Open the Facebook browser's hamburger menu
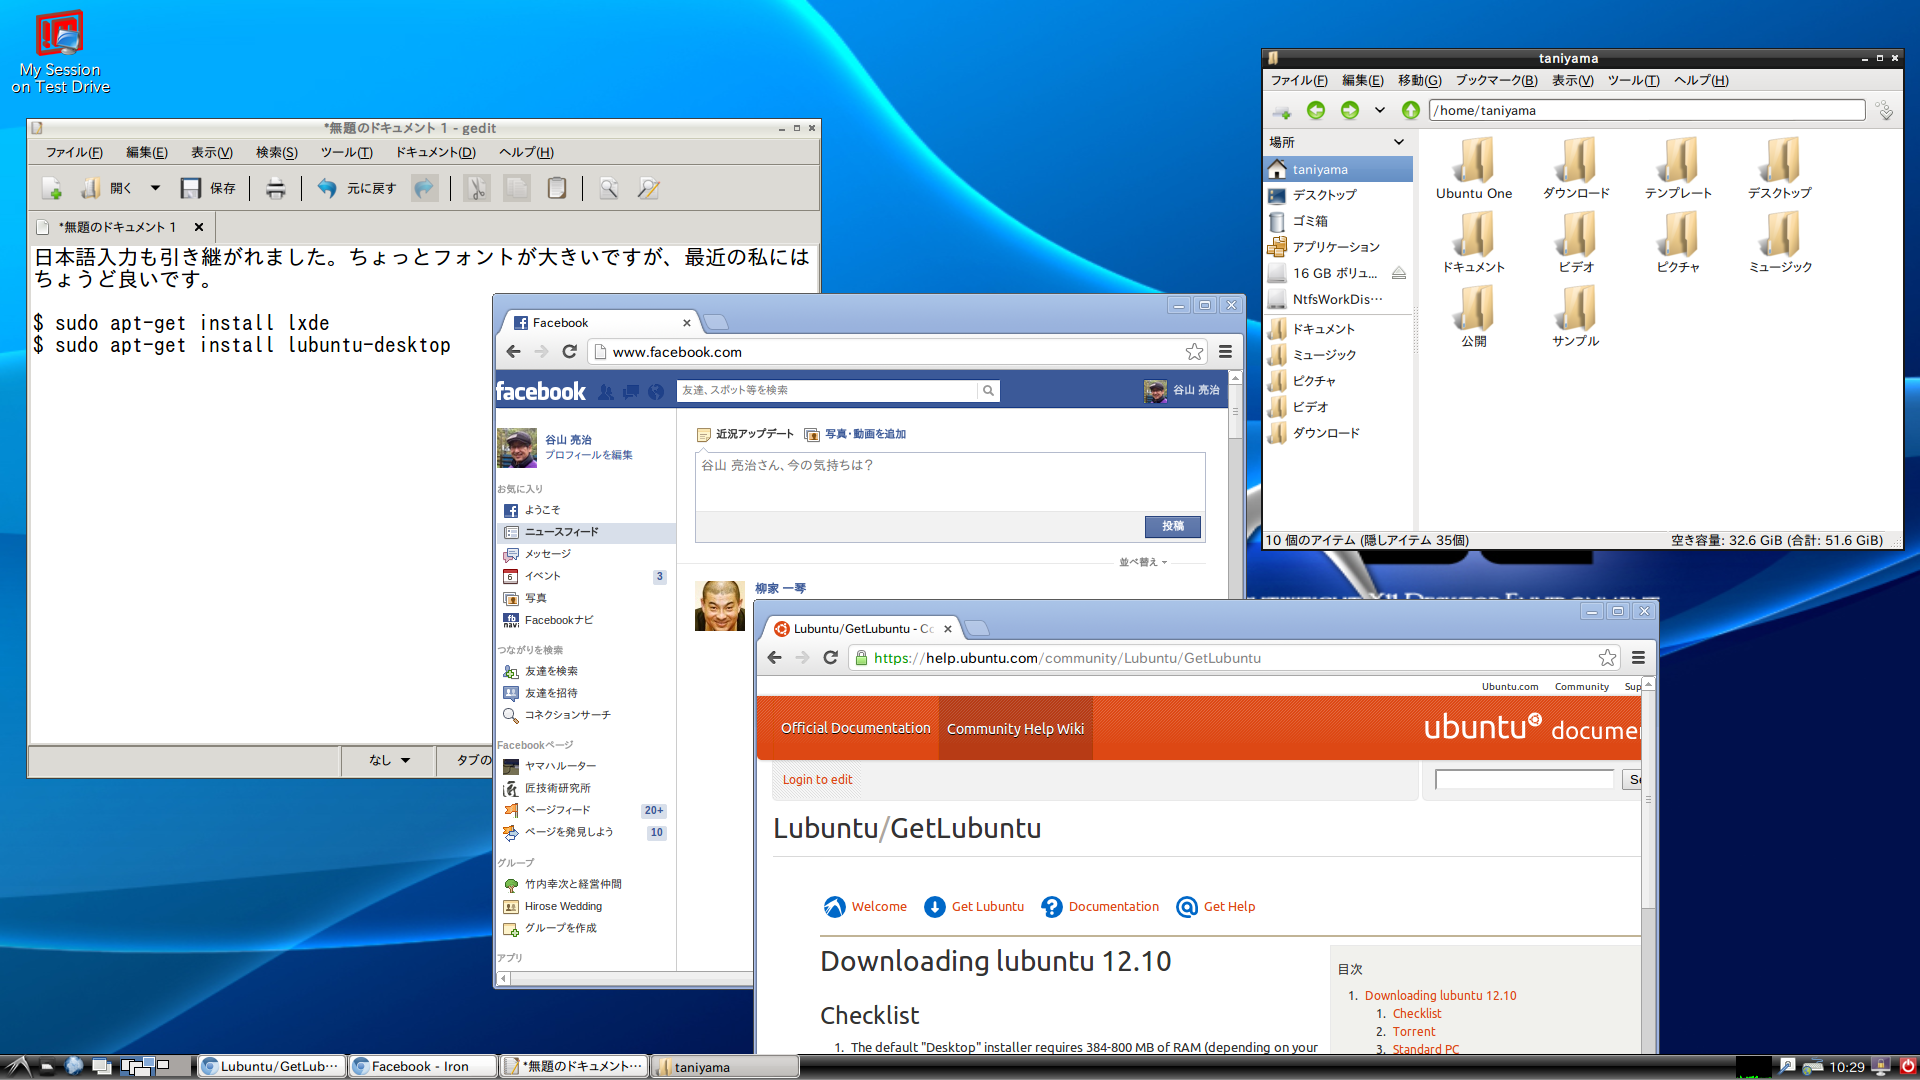 (x=1225, y=352)
